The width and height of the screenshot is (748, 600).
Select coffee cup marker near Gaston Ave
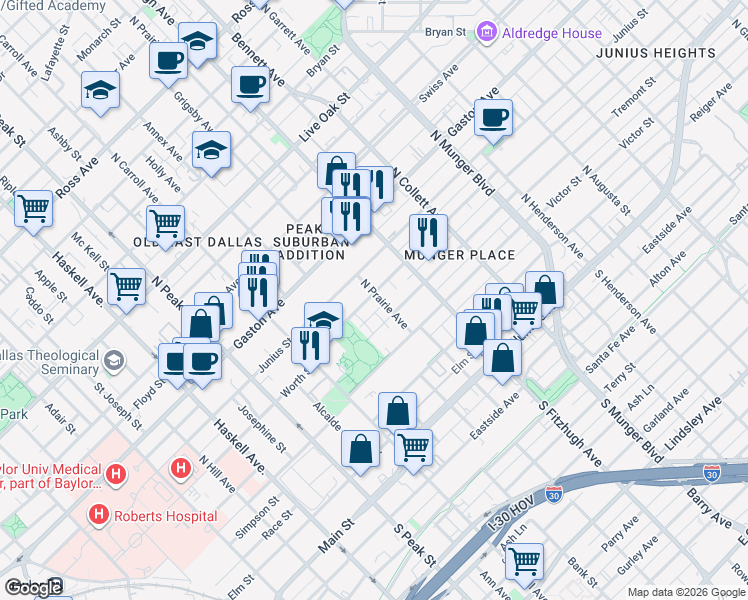point(493,121)
